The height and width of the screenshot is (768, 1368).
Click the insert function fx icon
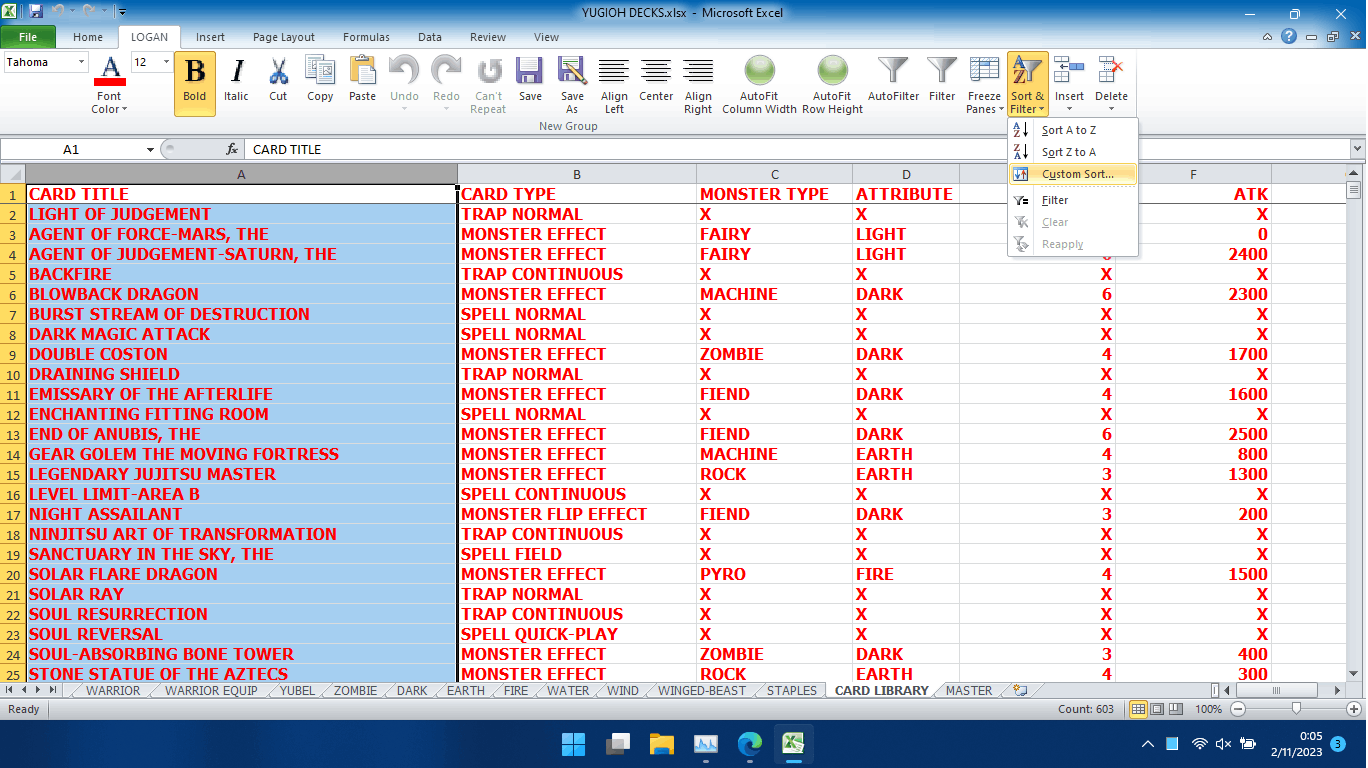click(x=232, y=149)
